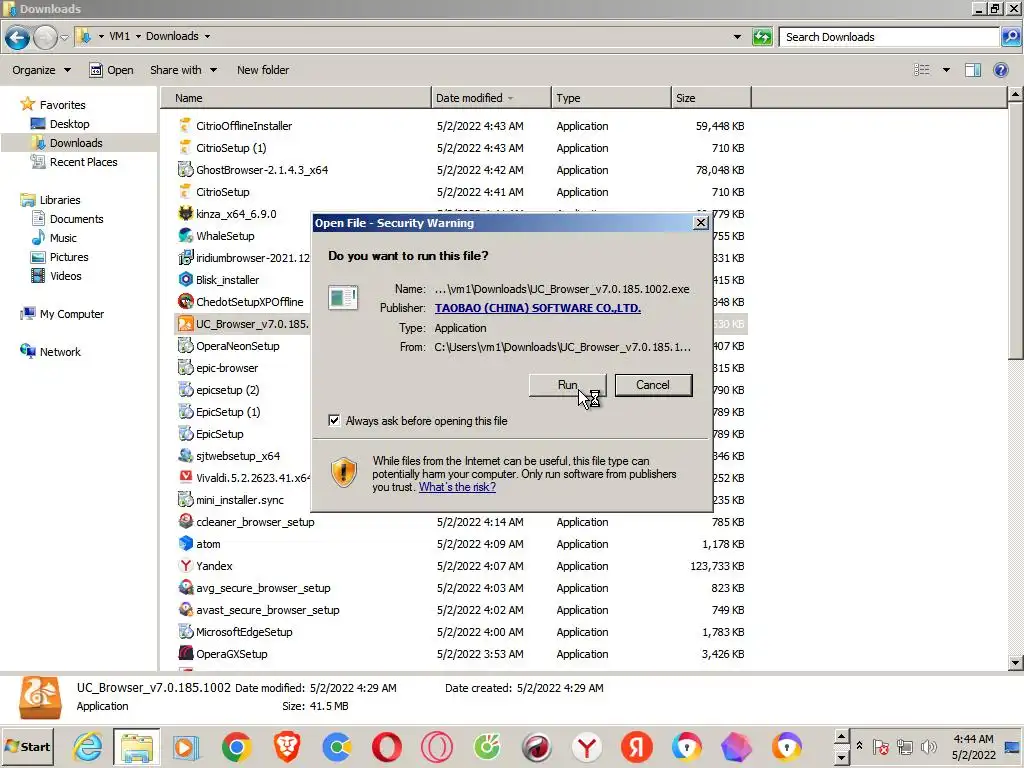Open the Windows Start menu
The height and width of the screenshot is (768, 1024).
(27, 747)
